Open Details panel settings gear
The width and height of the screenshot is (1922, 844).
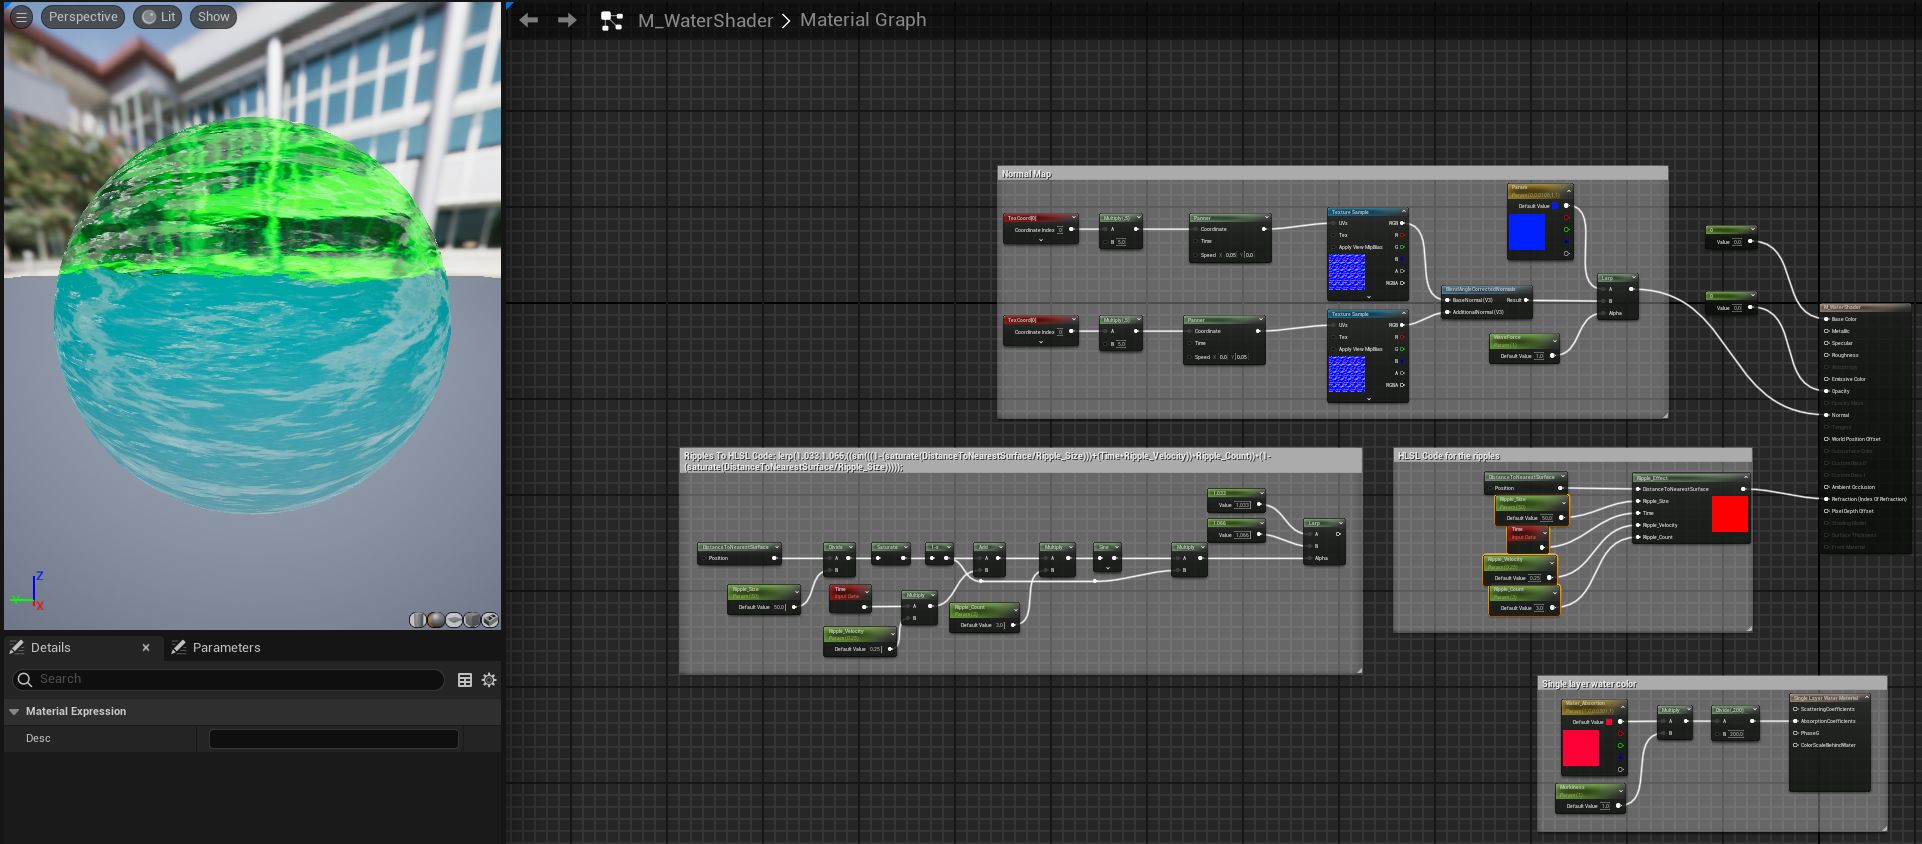point(489,680)
